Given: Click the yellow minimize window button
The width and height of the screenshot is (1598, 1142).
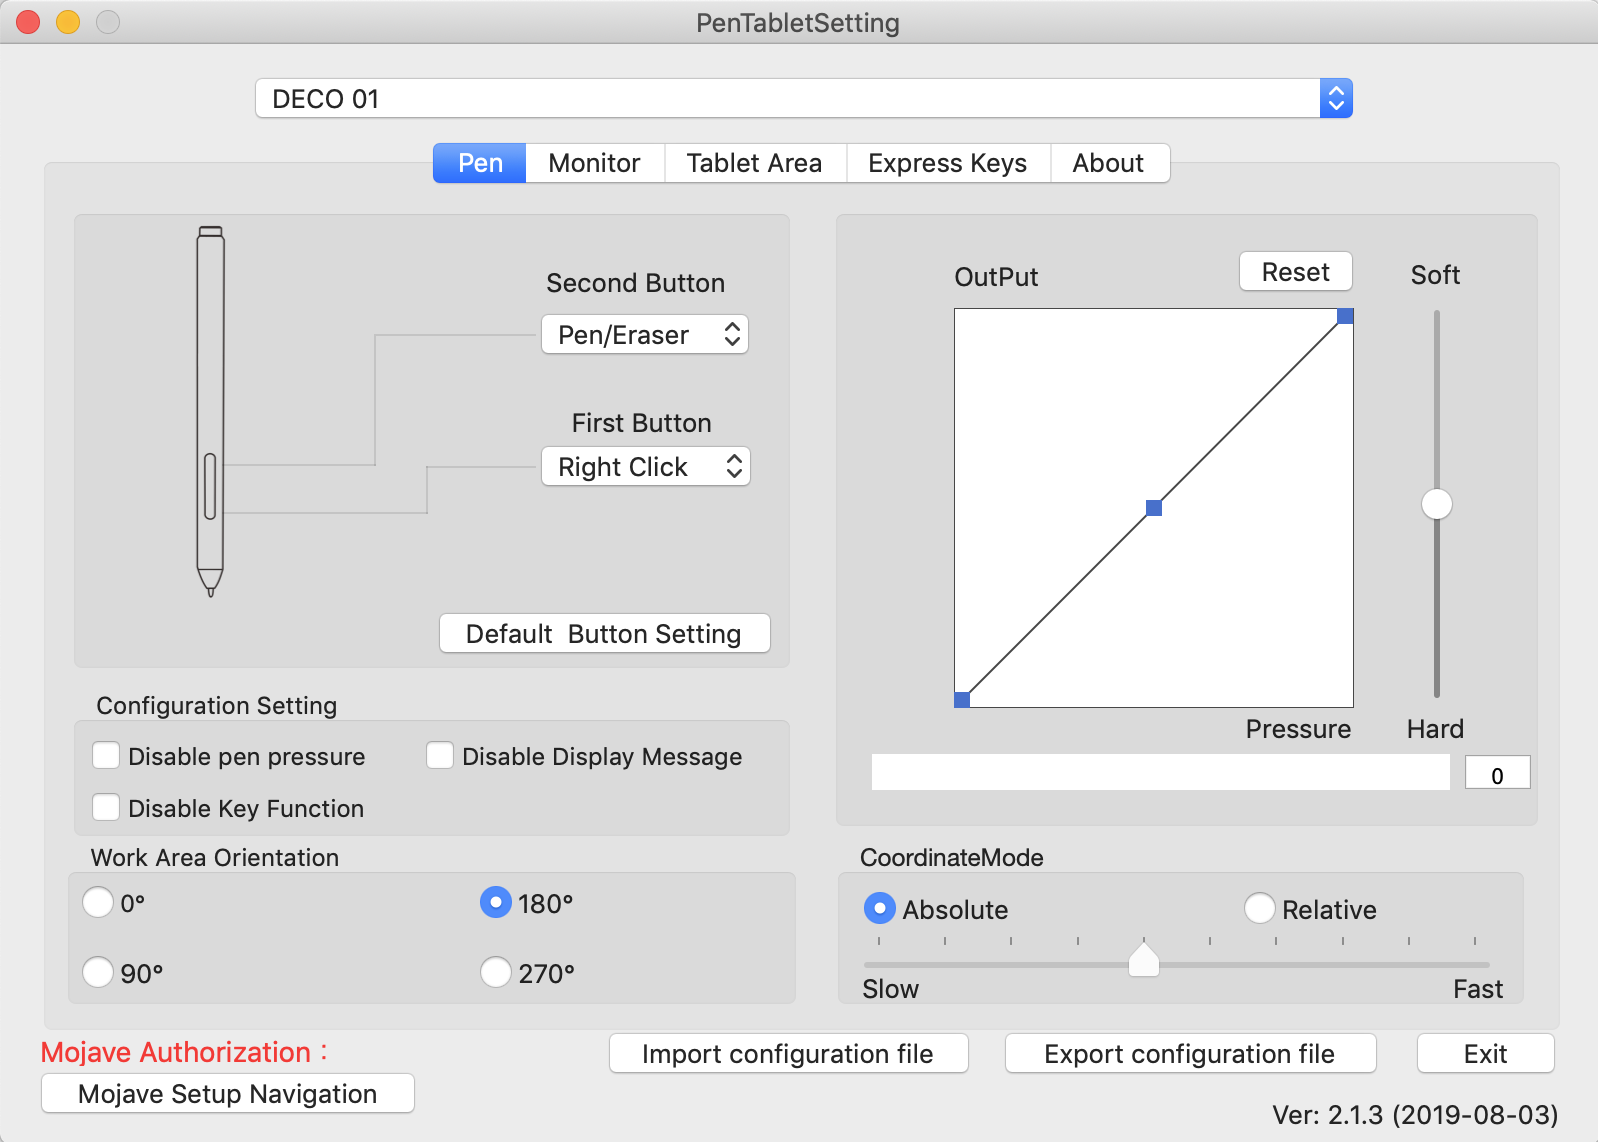Looking at the screenshot, I should tap(68, 22).
